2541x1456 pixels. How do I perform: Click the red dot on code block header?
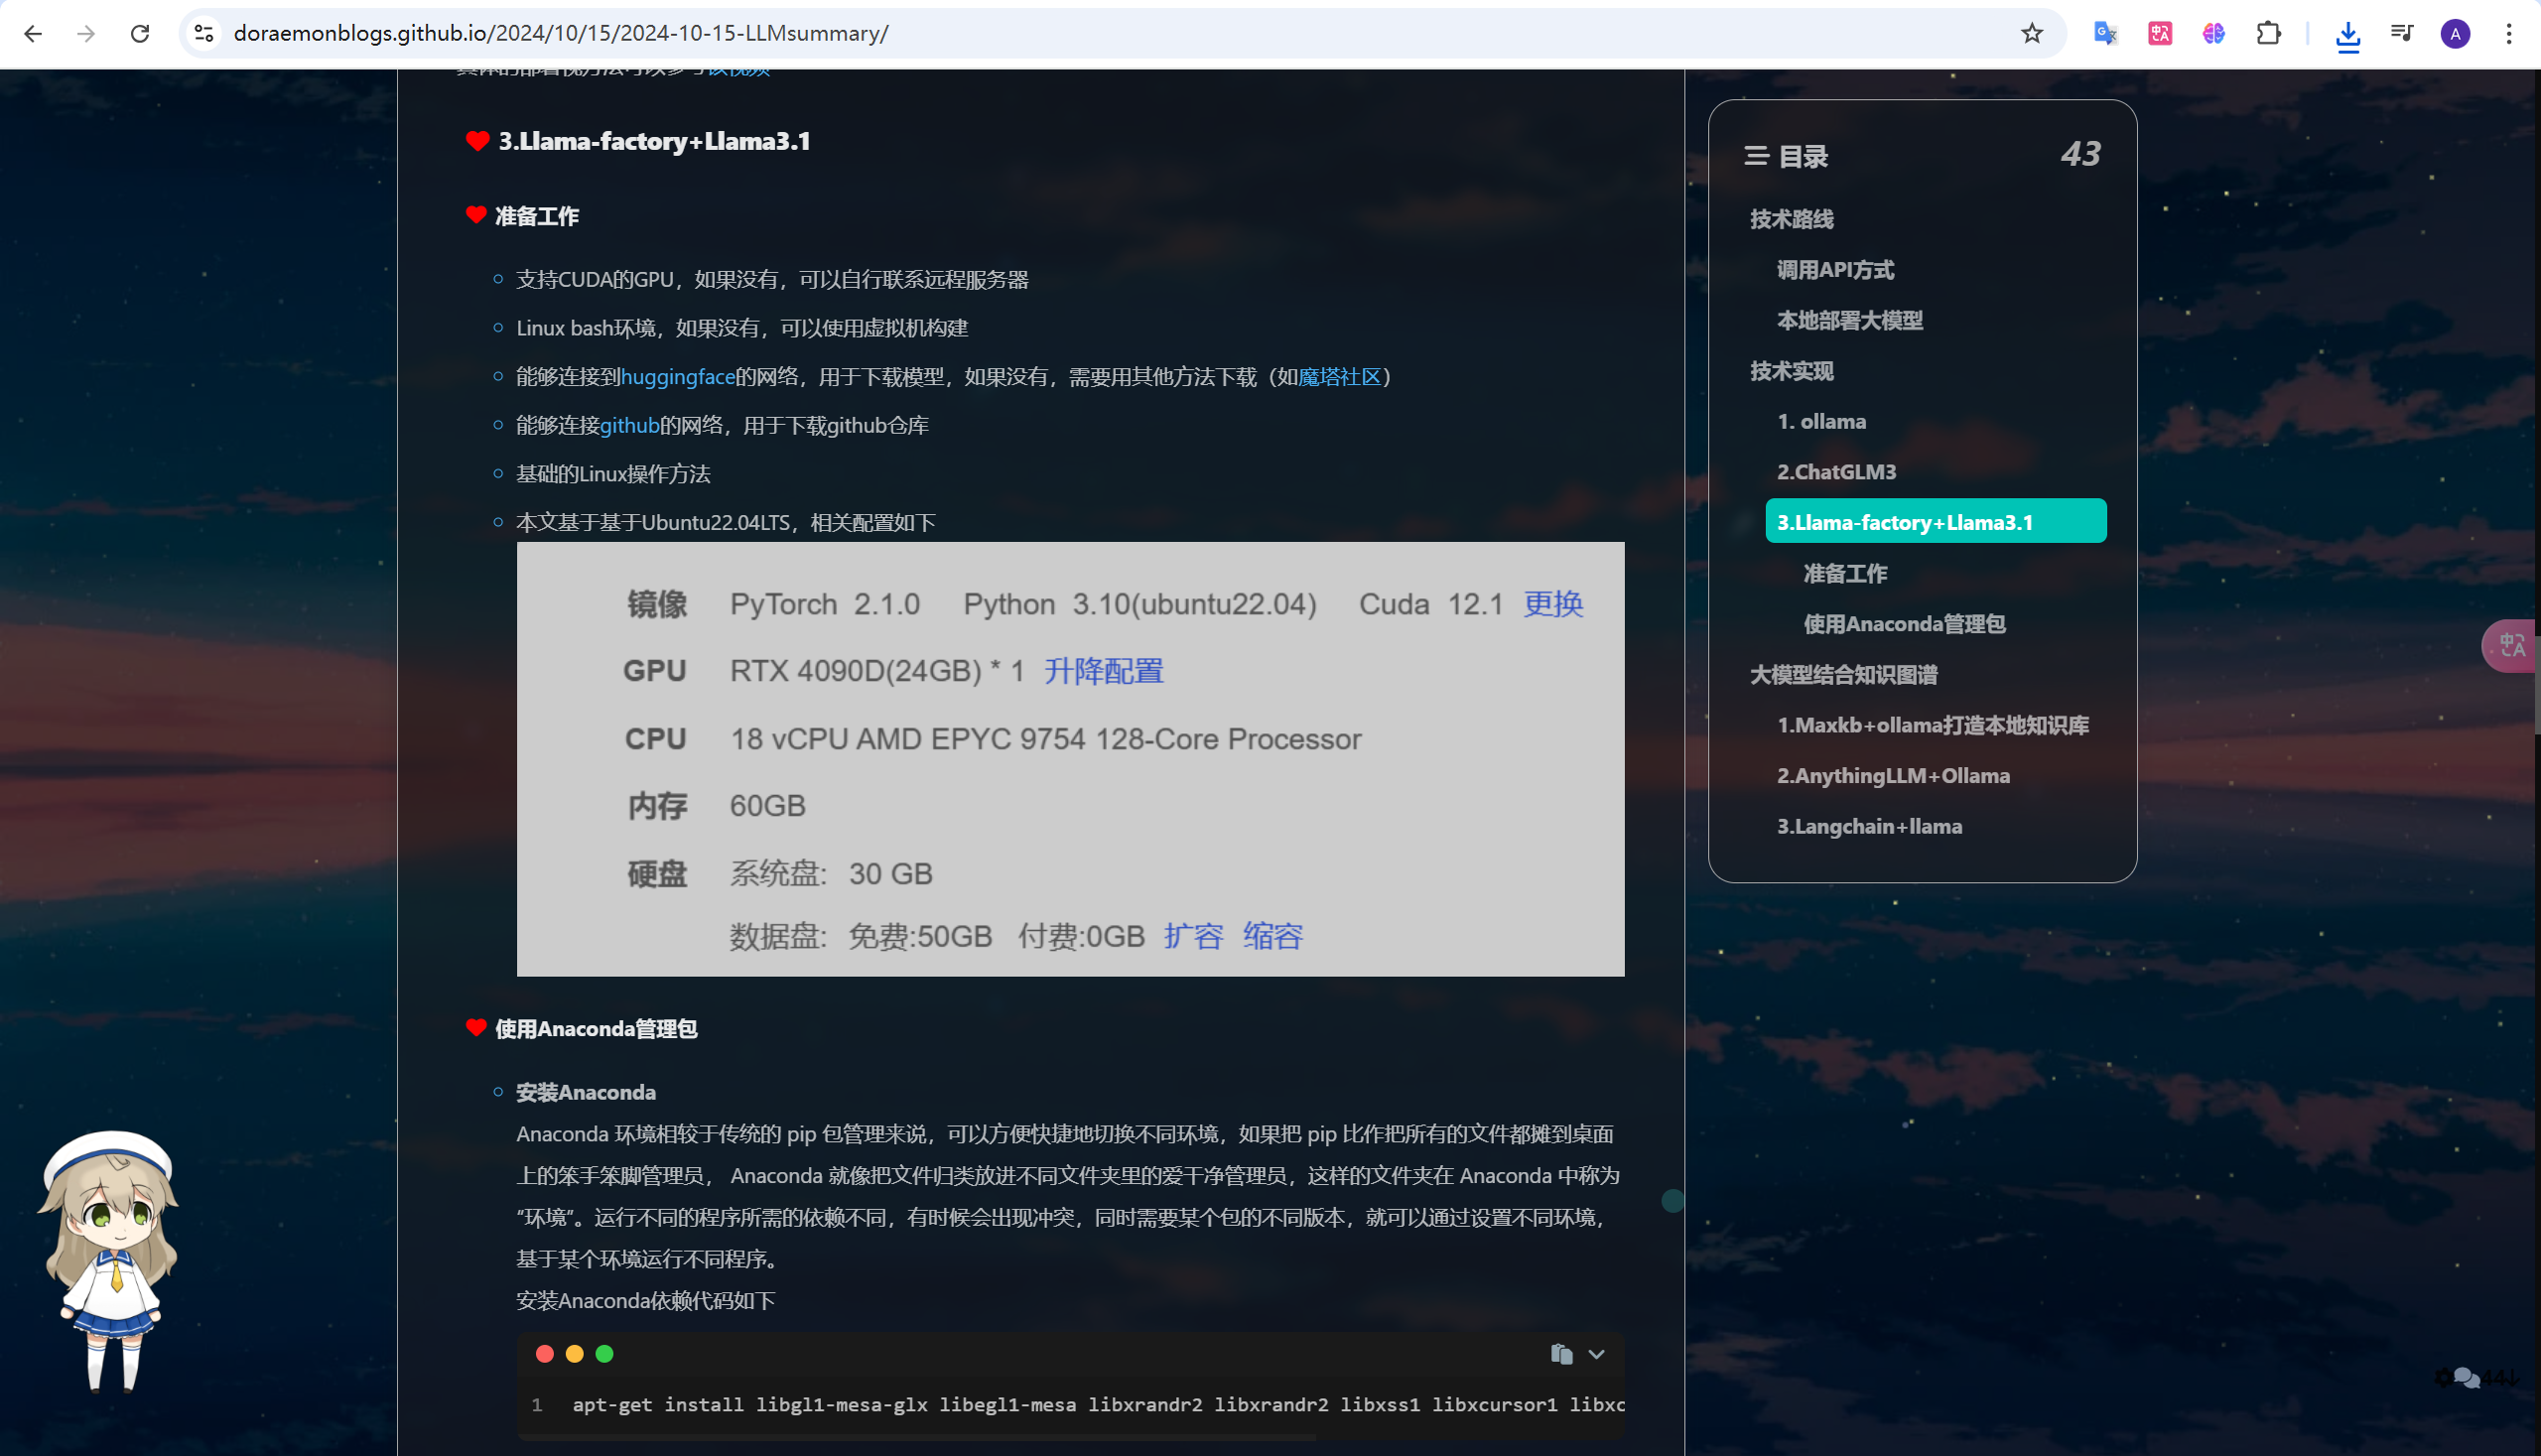(545, 1354)
